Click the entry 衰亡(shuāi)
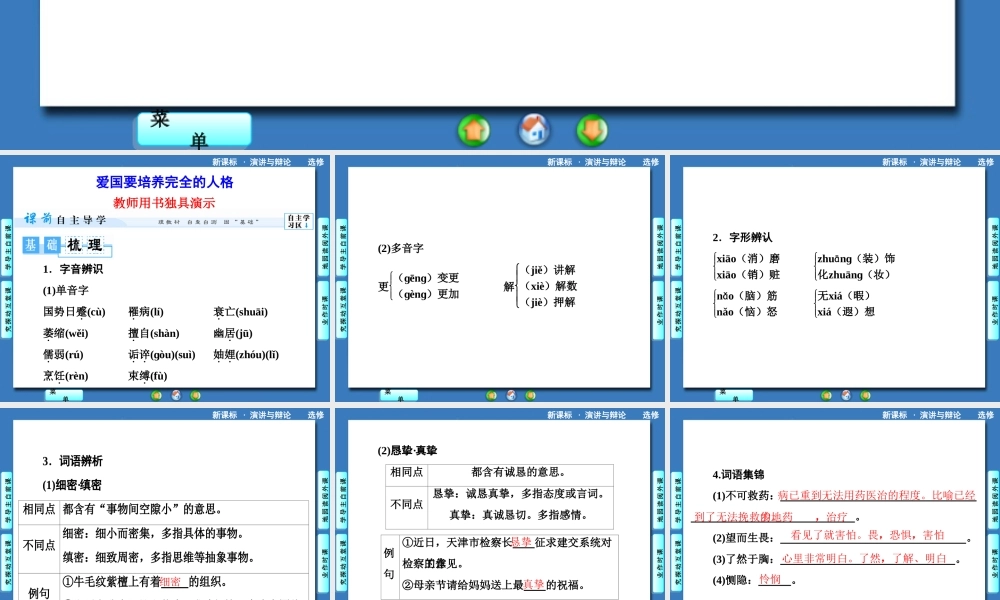 pos(240,312)
